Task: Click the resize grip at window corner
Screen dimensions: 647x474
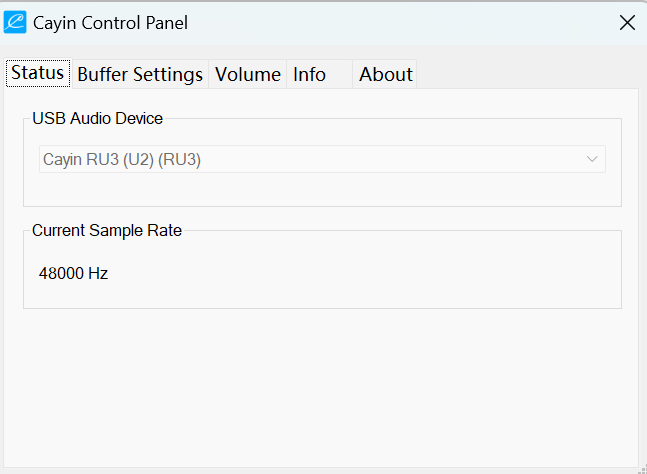Action: point(640,467)
